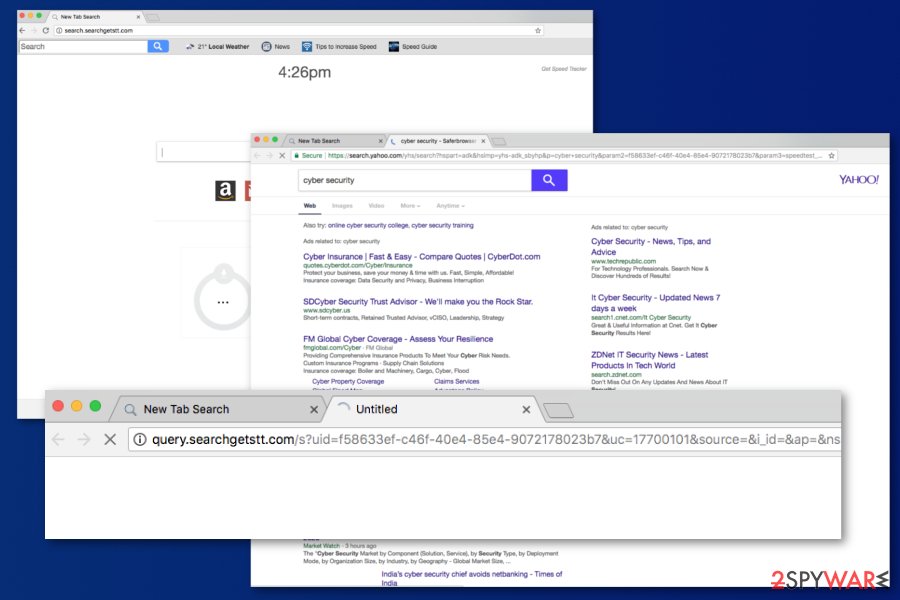
Task: Open the Claims Services sublink
Action: (456, 381)
